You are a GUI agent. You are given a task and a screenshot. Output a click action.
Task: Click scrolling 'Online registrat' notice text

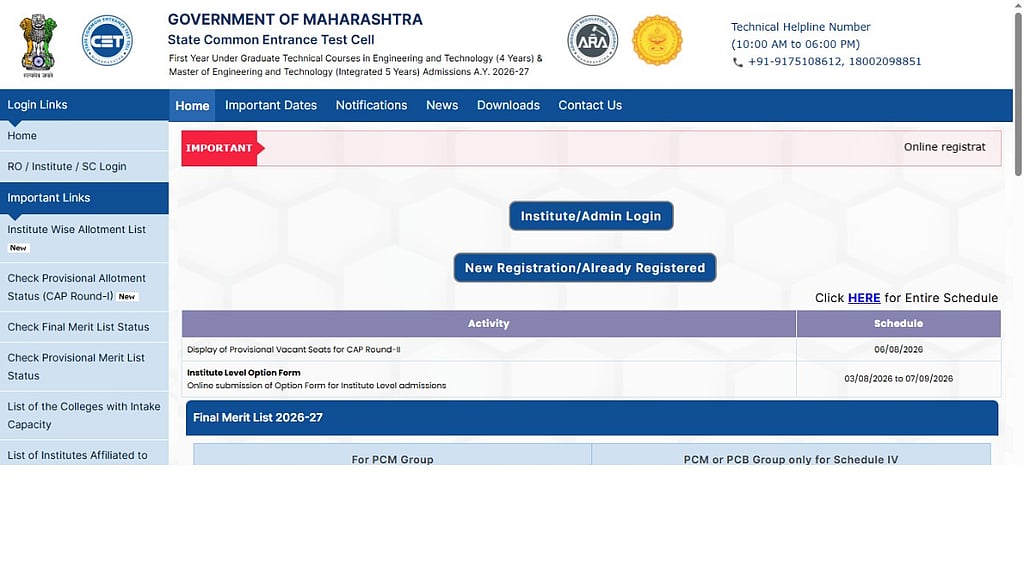pos(944,147)
